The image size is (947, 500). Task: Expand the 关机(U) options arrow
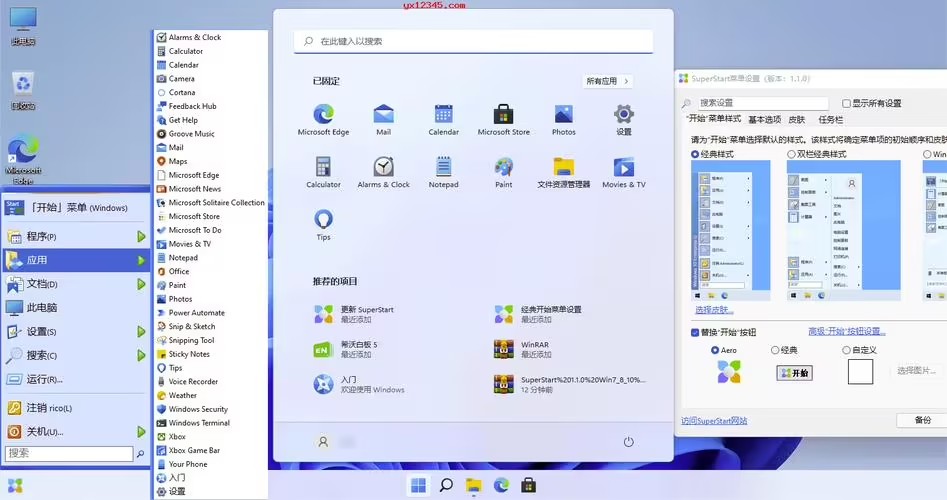(141, 432)
